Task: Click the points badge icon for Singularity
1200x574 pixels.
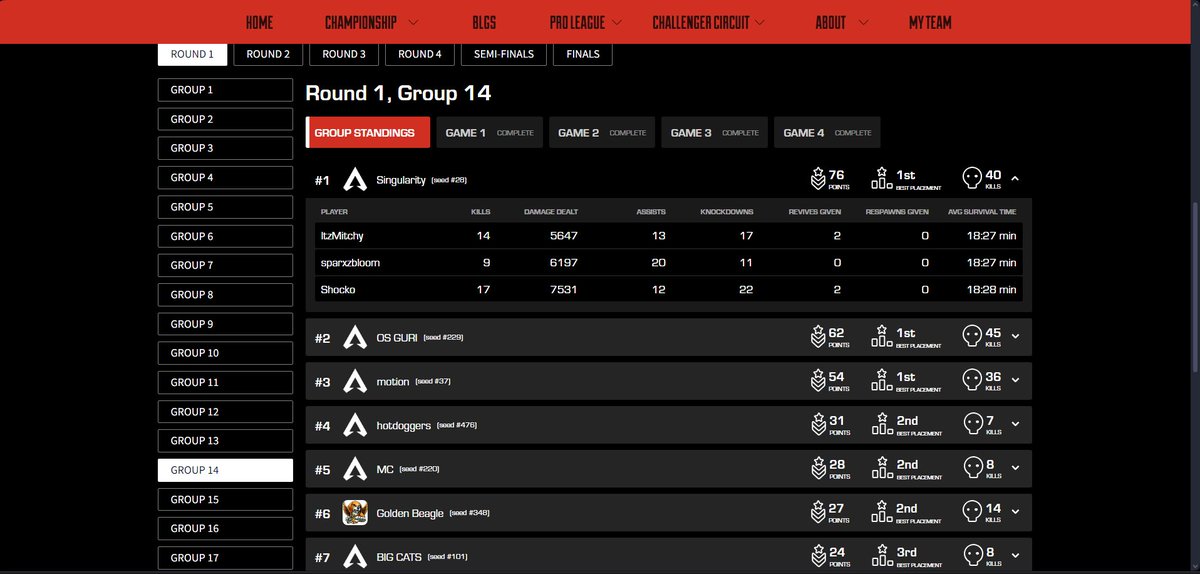Action: click(818, 180)
